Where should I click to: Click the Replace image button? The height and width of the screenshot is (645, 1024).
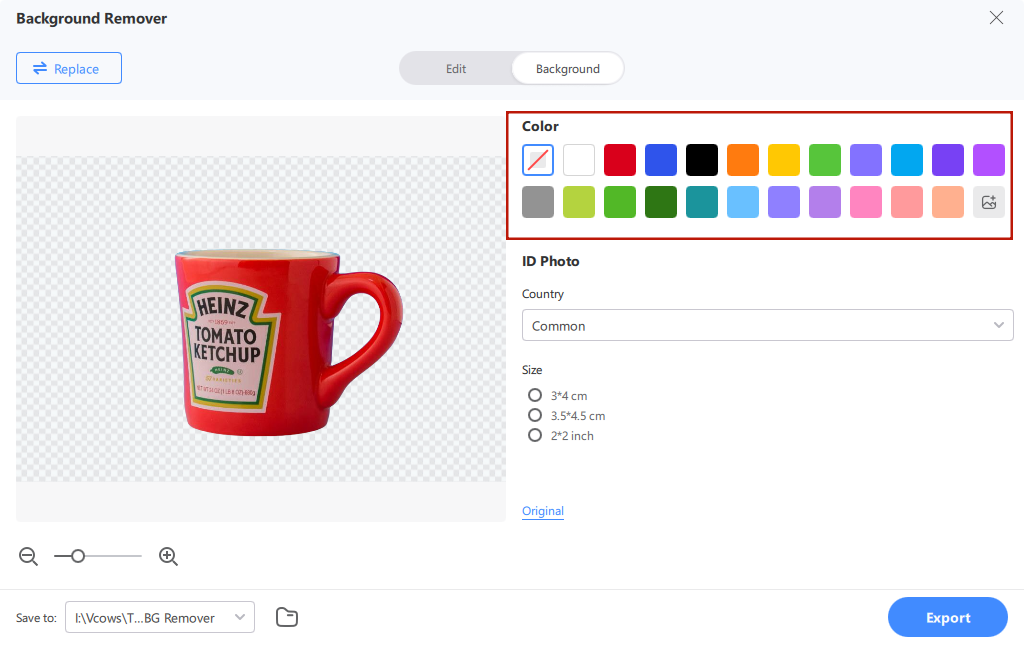click(69, 68)
